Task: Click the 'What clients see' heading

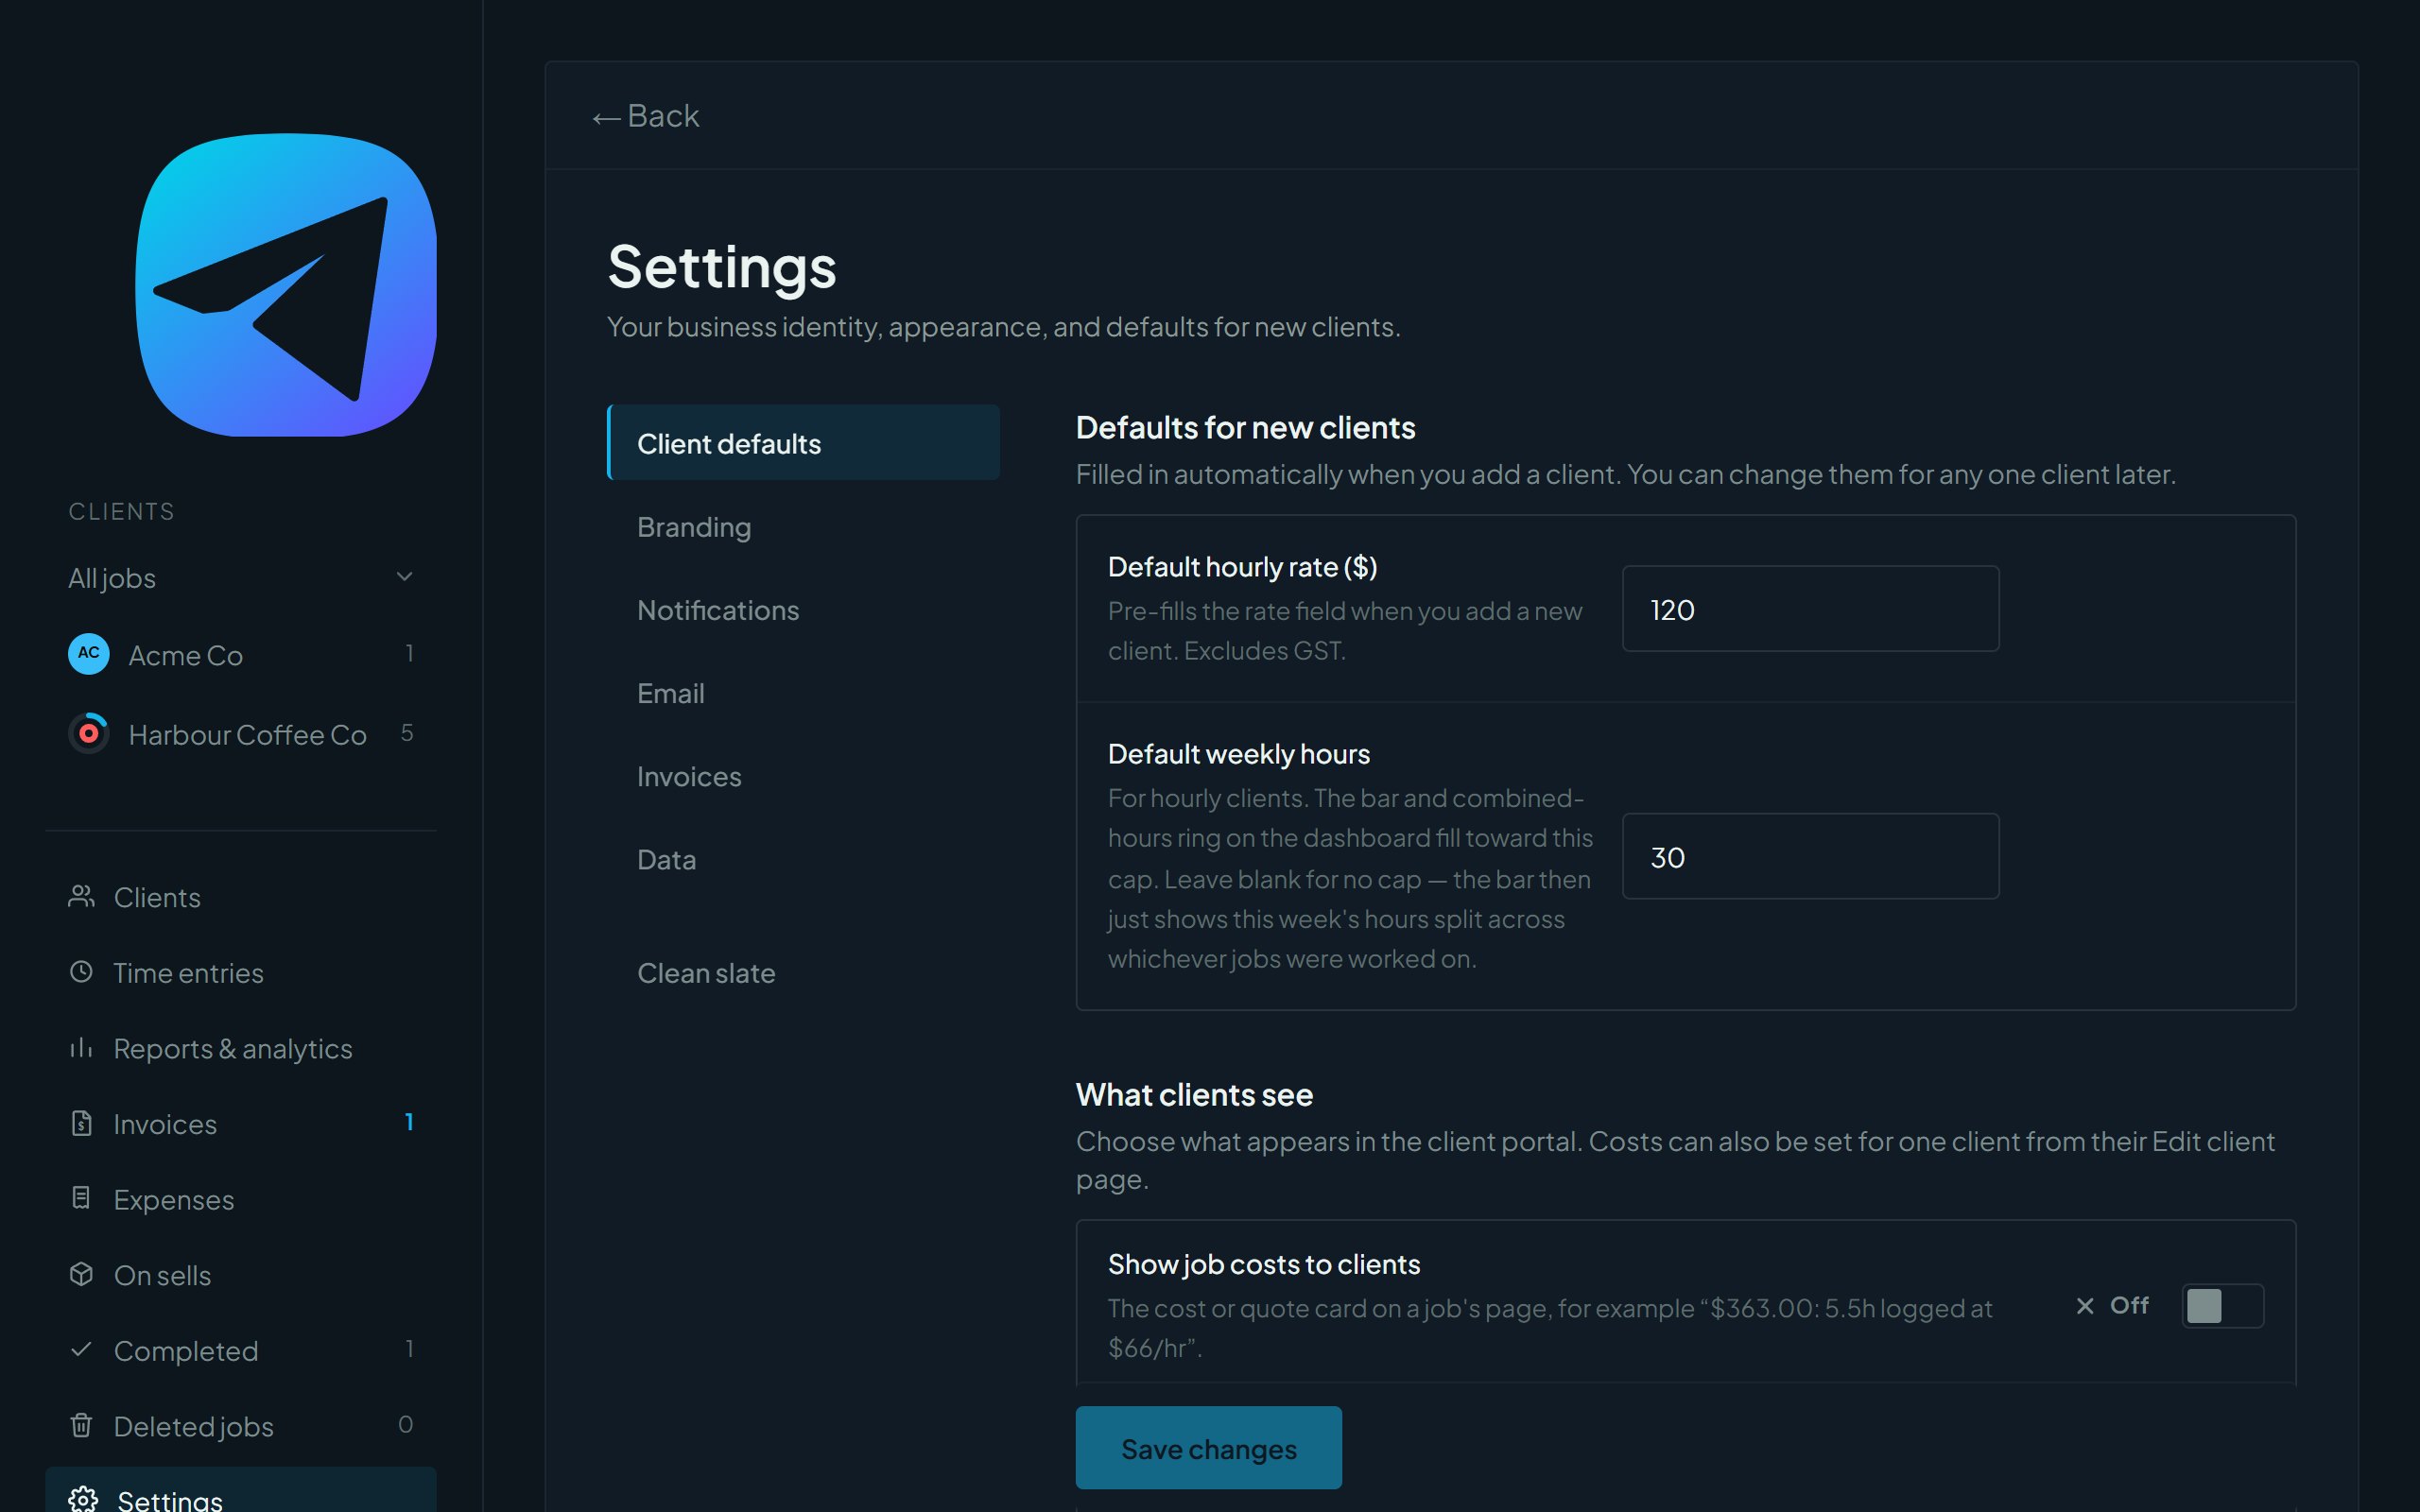Action: click(x=1194, y=1094)
